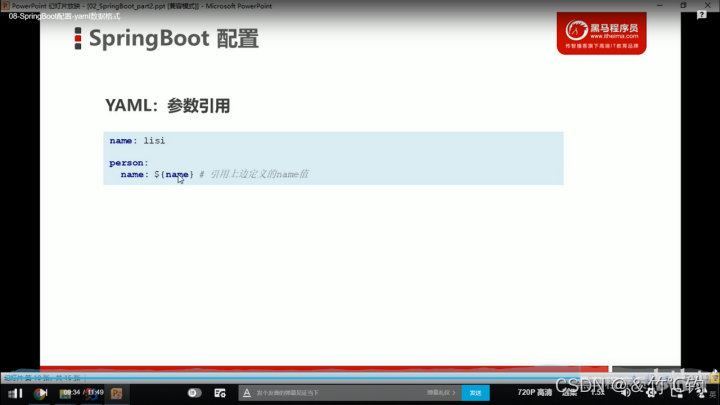This screenshot has height=405, width=720.
Task: Click the slide heading YAML：参数引用
Action: pyautogui.click(x=168, y=106)
